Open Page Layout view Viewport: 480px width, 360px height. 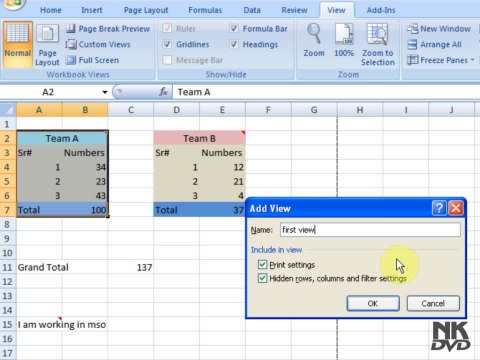[x=47, y=45]
